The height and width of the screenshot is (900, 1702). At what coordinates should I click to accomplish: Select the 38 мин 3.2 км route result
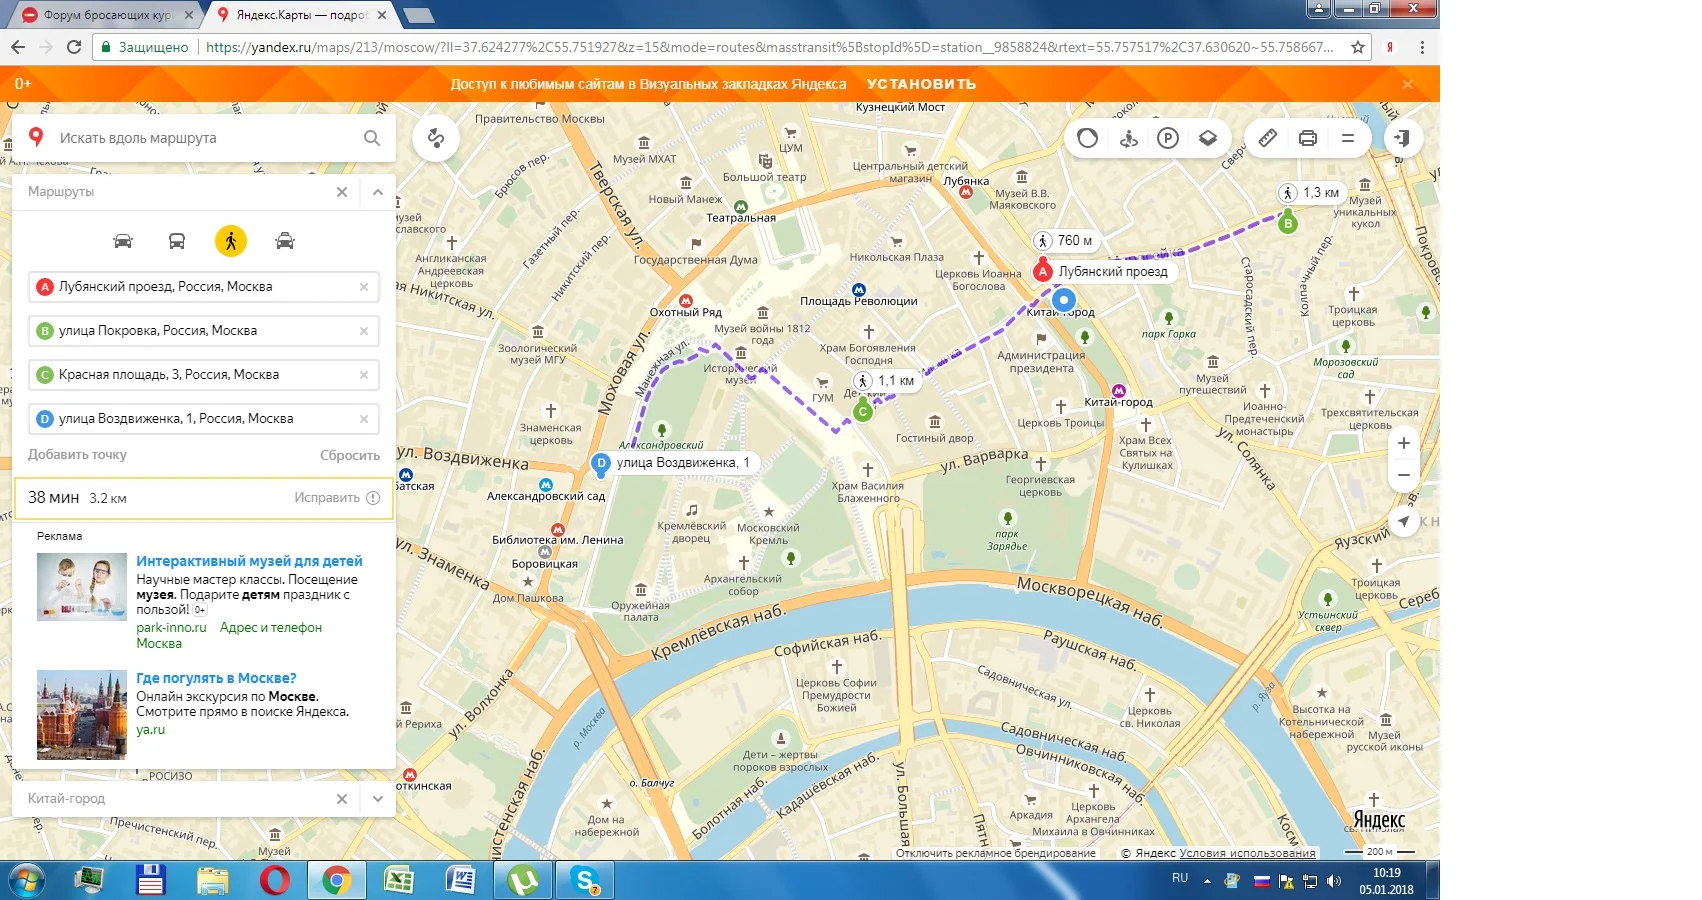tap(204, 498)
